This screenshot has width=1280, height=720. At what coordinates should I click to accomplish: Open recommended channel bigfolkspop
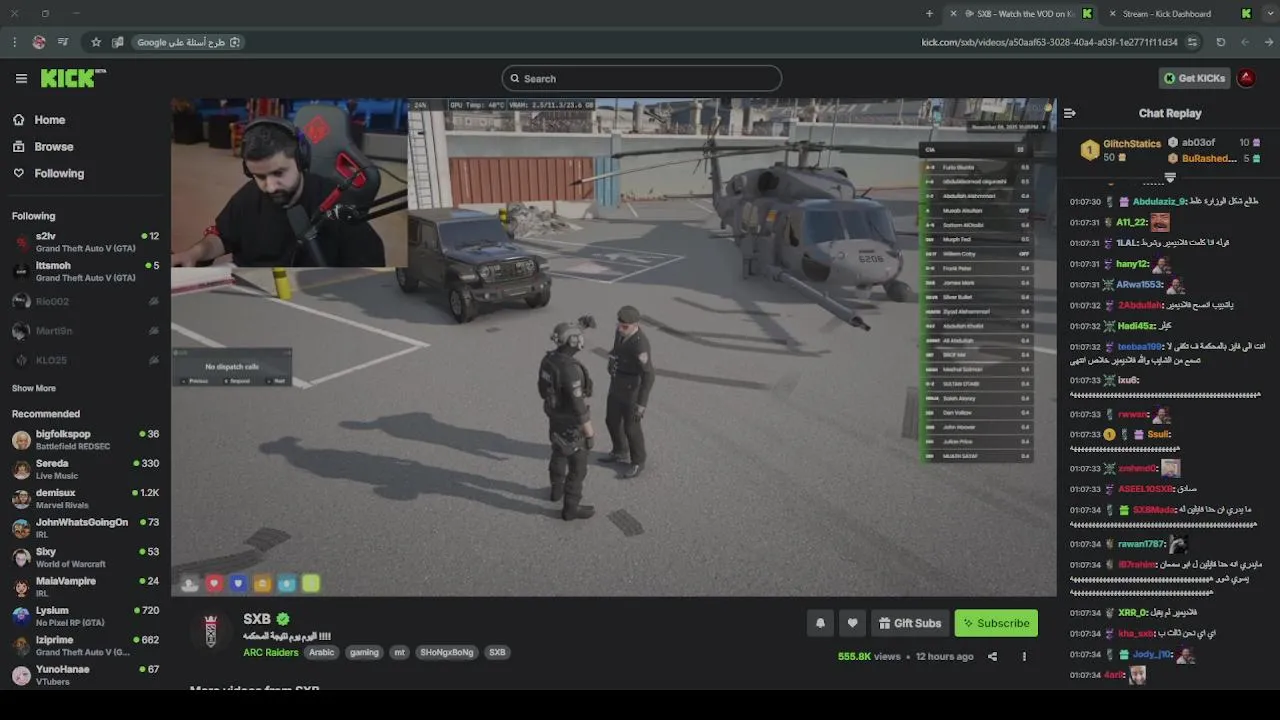85,440
